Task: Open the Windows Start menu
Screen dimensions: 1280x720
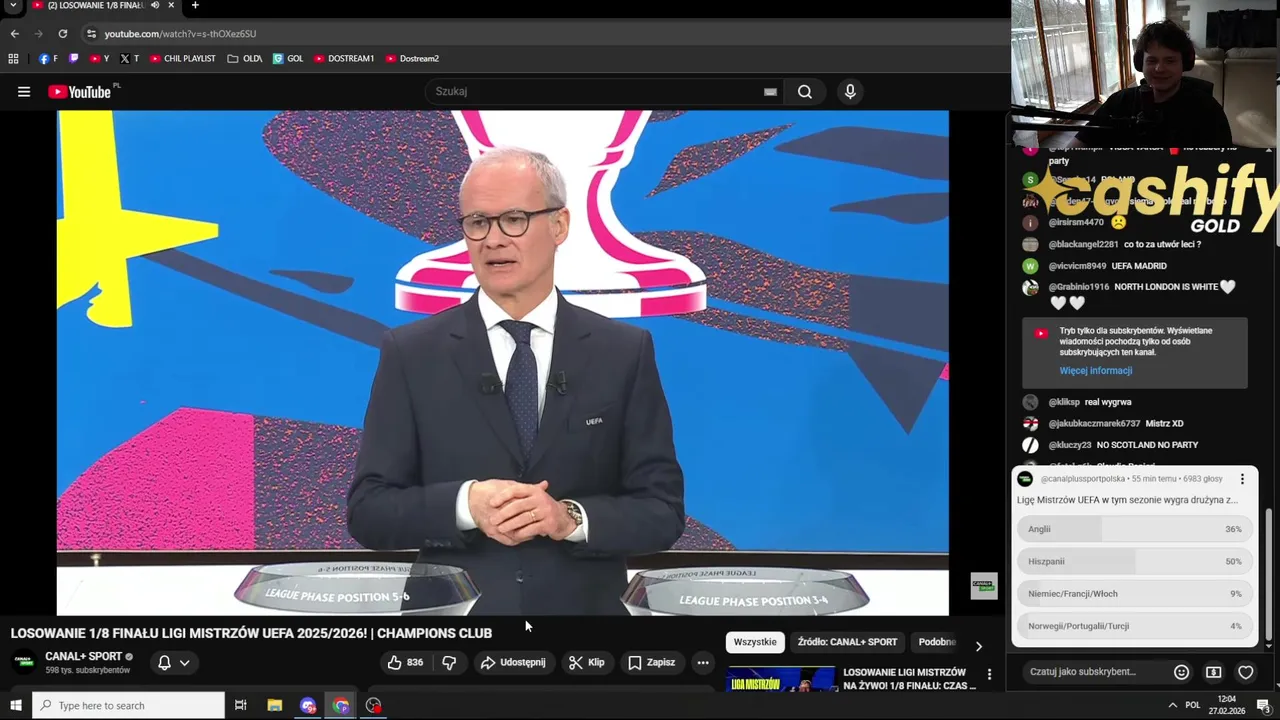Action: pyautogui.click(x=16, y=705)
